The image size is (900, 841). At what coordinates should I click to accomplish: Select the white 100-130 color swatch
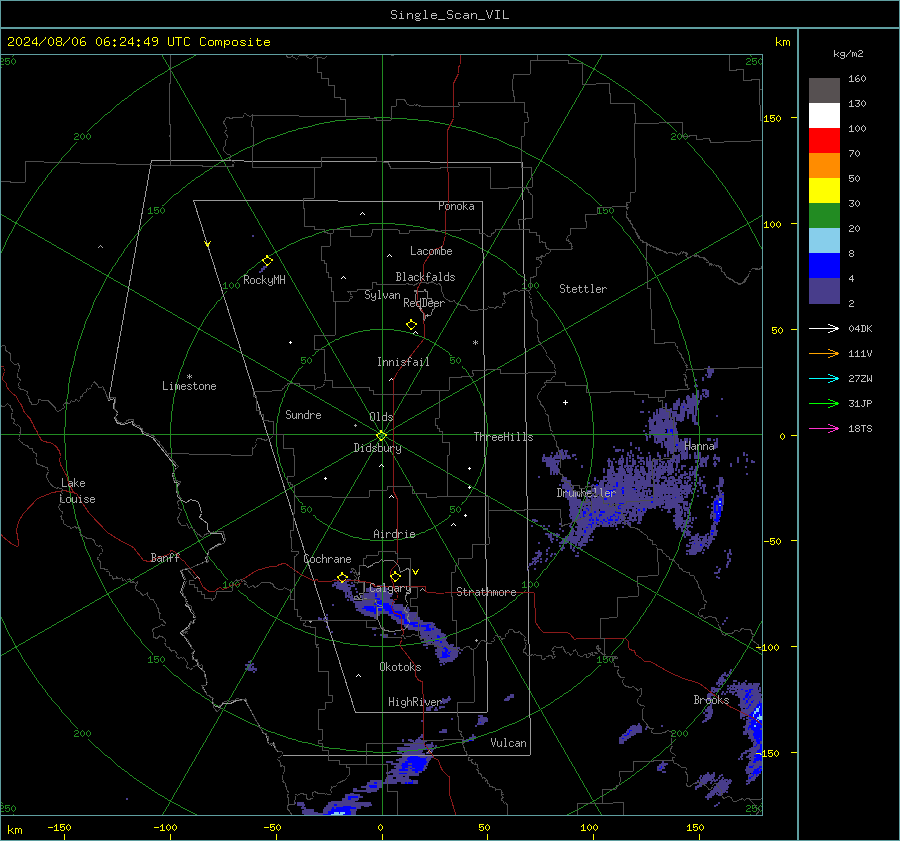pos(824,115)
